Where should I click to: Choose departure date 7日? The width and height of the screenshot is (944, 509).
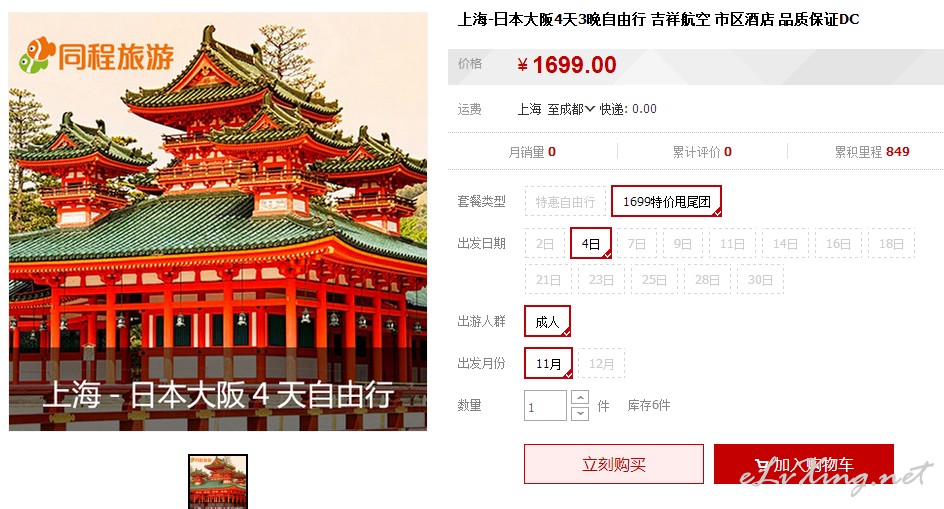click(x=636, y=244)
